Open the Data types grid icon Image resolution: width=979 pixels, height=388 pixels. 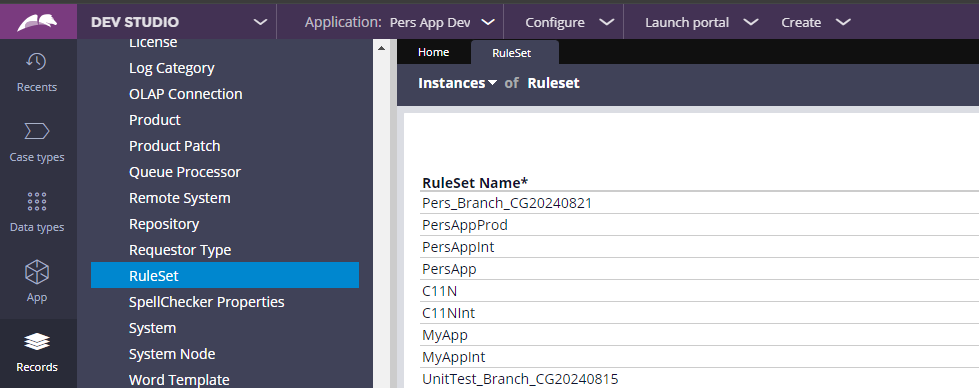point(37,202)
